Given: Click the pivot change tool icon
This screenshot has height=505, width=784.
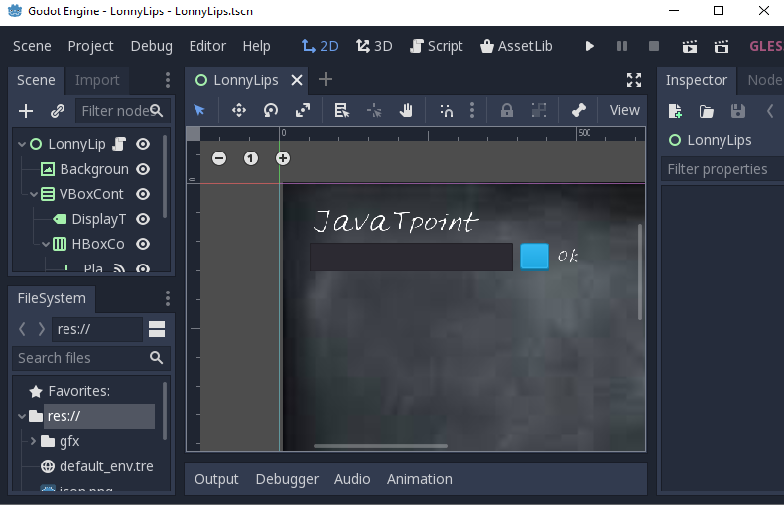Looking at the screenshot, I should click(374, 110).
